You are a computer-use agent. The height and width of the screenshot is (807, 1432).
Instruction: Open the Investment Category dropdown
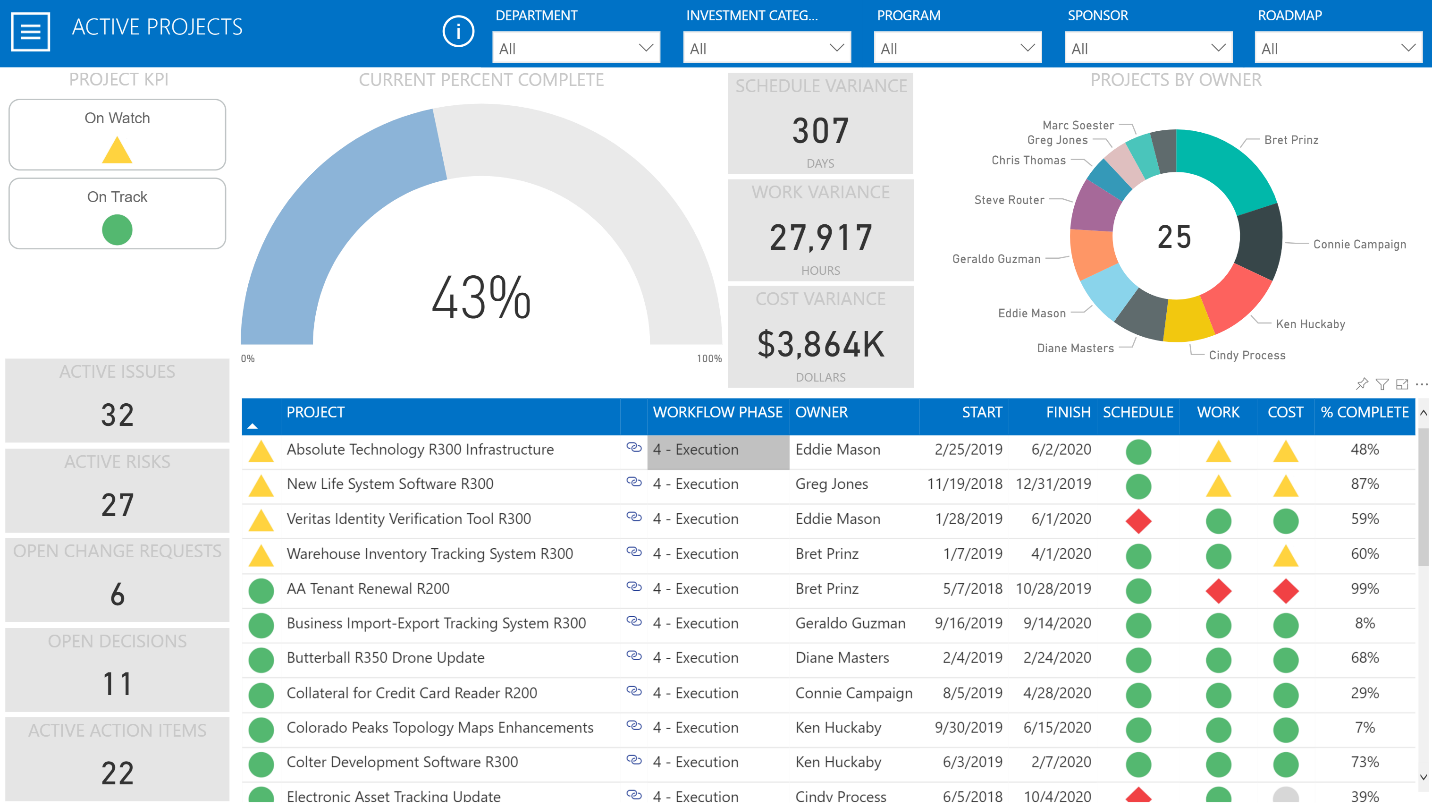click(x=767, y=48)
